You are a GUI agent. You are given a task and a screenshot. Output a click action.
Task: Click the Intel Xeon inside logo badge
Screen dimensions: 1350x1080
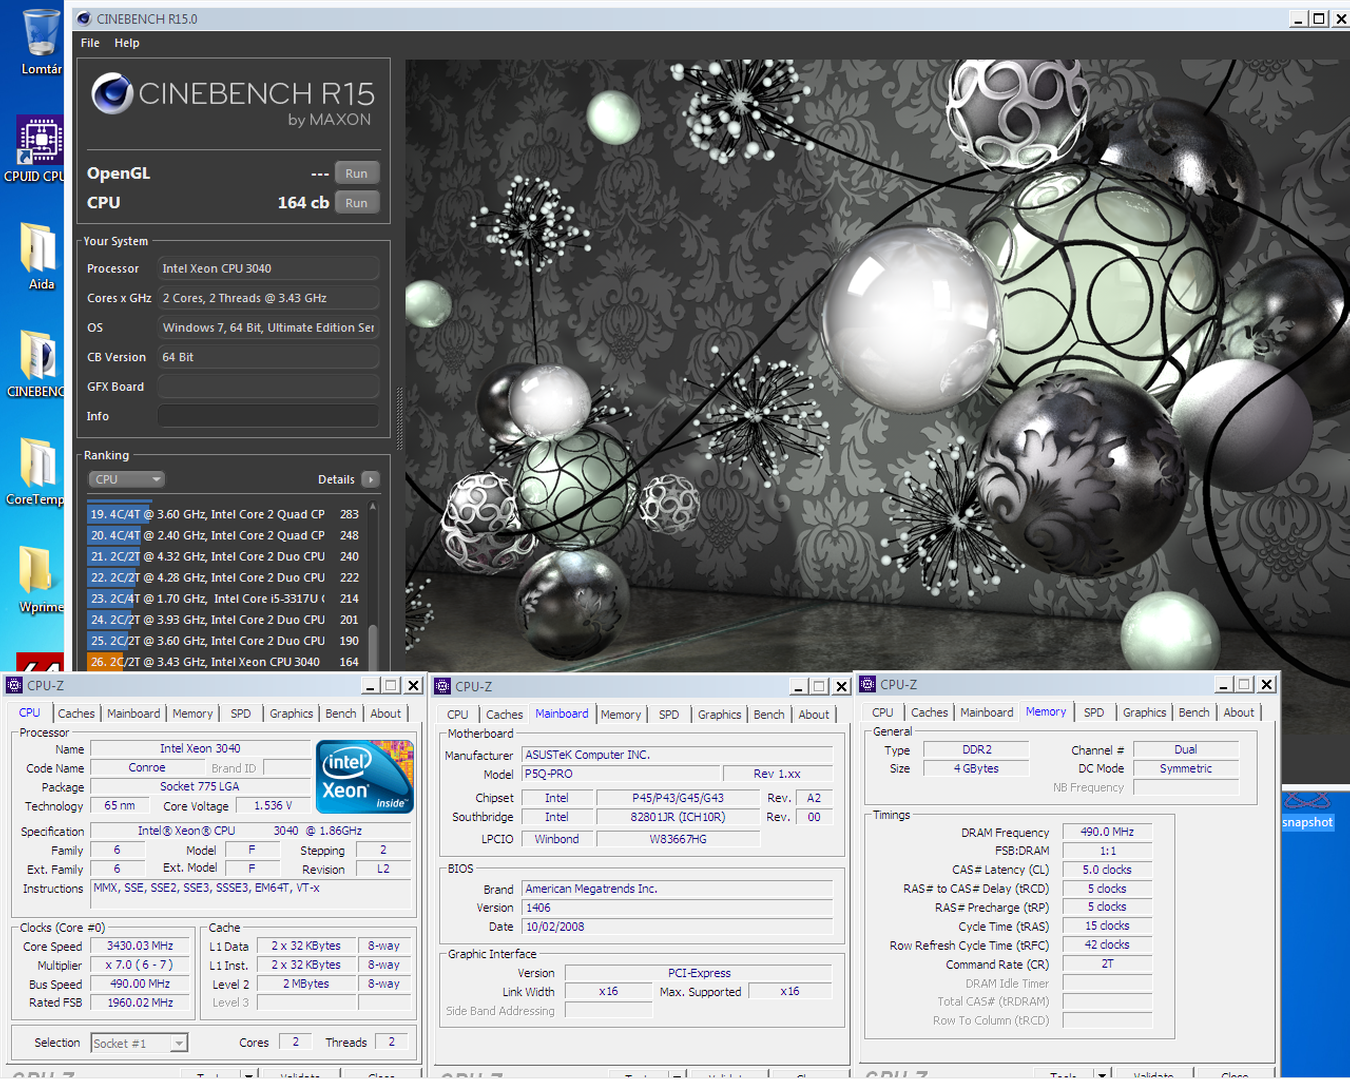pos(365,776)
